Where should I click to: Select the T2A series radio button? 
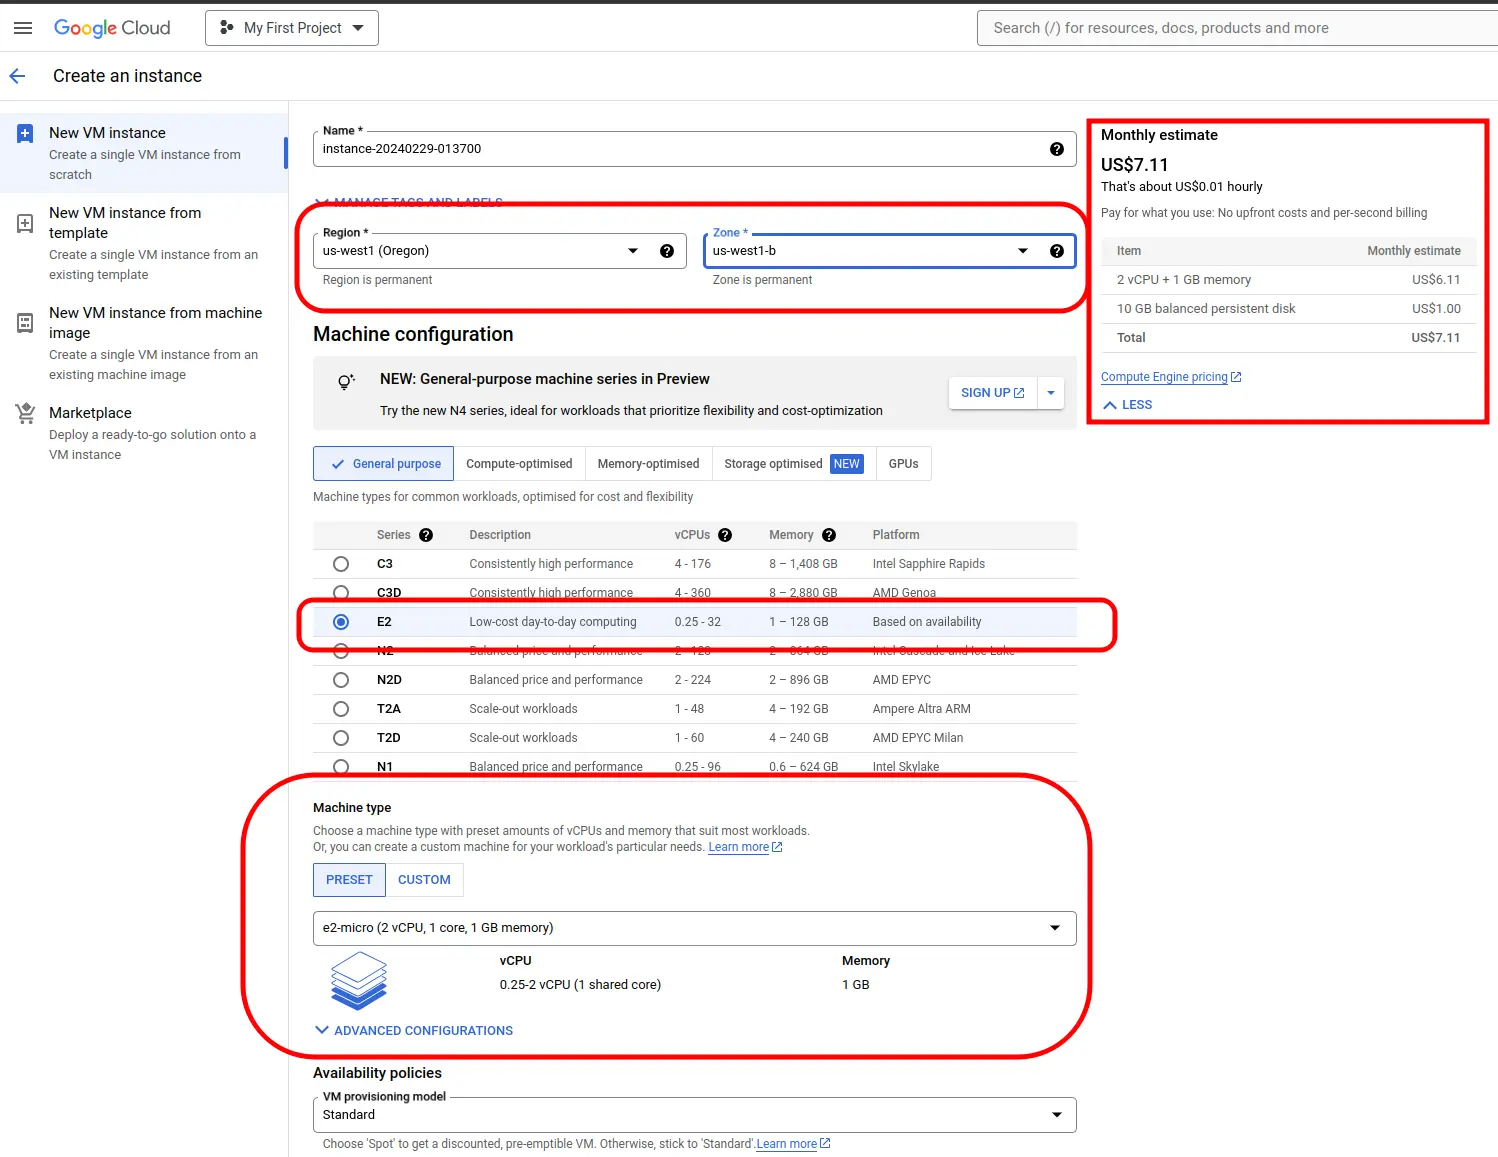click(341, 709)
